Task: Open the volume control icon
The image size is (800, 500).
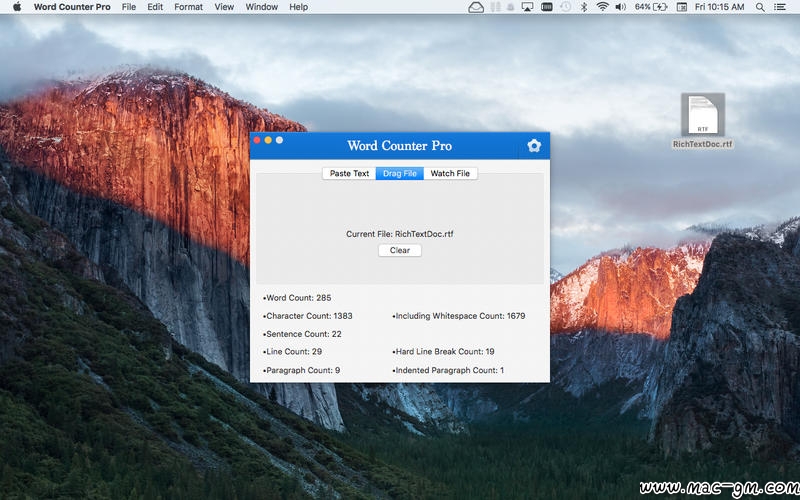Action: click(x=620, y=7)
